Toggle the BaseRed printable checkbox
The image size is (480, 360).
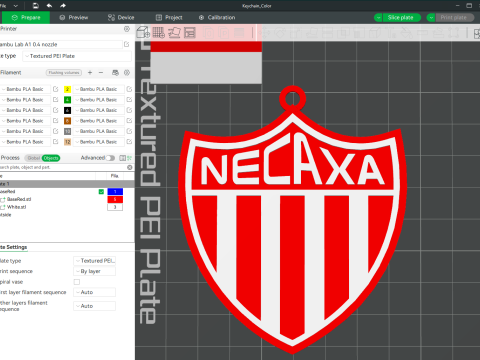[x=101, y=192]
